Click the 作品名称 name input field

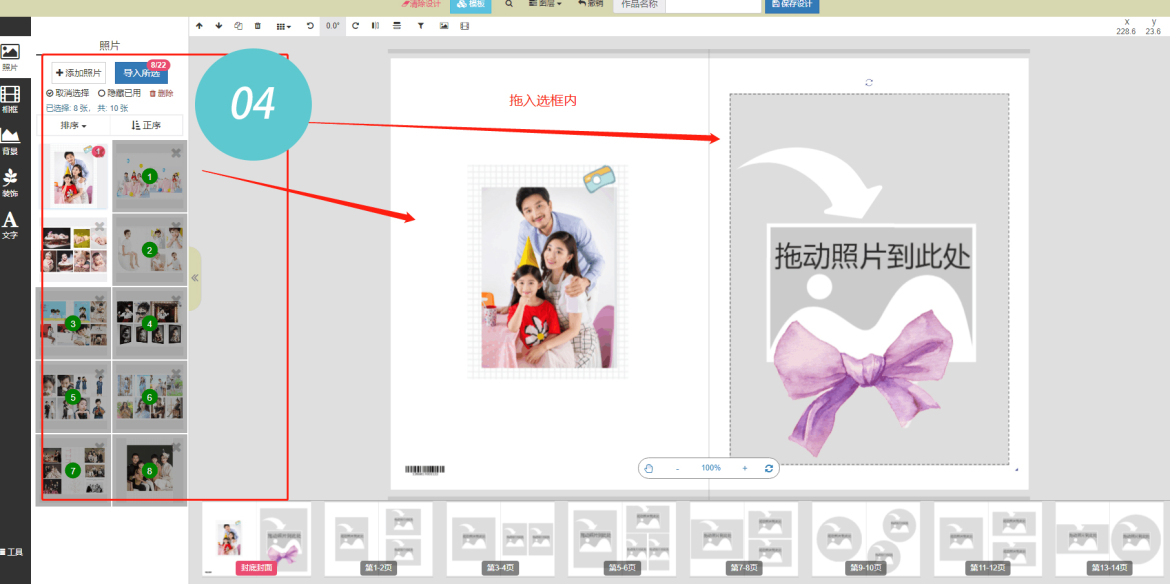(713, 5)
